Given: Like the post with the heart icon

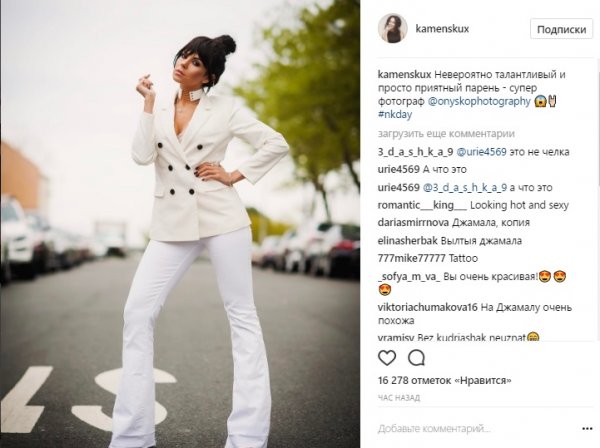Looking at the screenshot, I should click(x=387, y=358).
